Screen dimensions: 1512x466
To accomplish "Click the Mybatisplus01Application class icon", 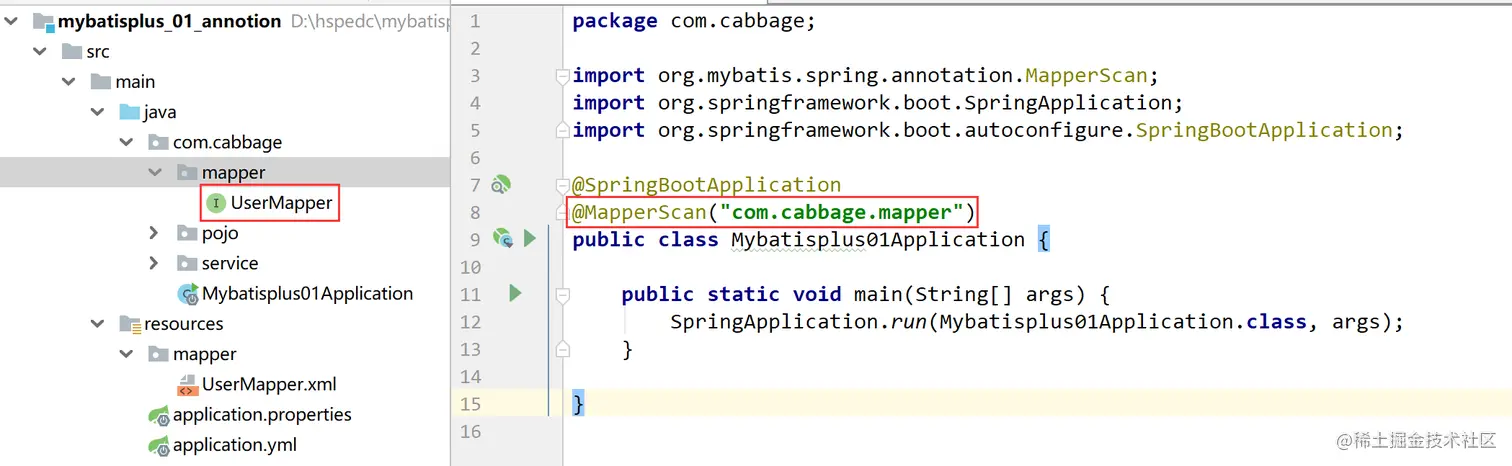I will (x=188, y=294).
